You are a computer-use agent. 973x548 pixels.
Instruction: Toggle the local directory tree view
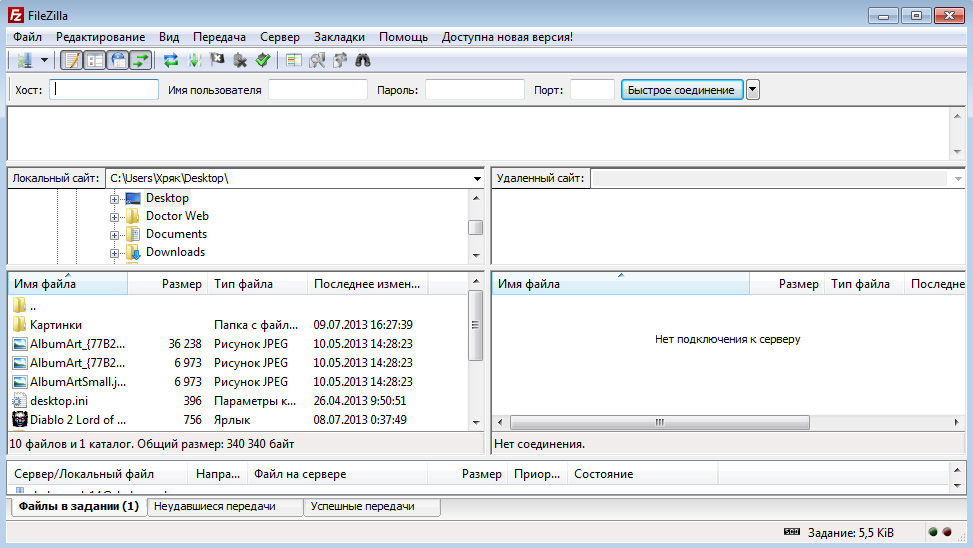click(x=95, y=61)
